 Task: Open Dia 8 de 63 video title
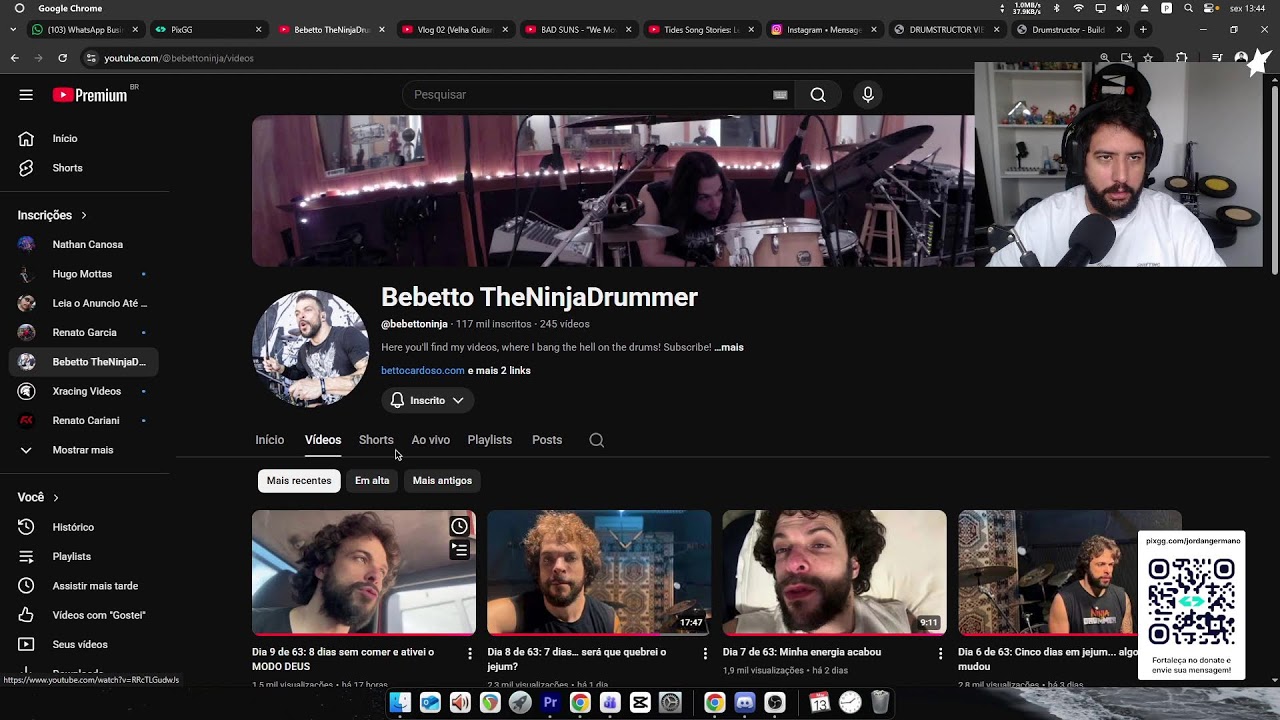[x=577, y=659]
